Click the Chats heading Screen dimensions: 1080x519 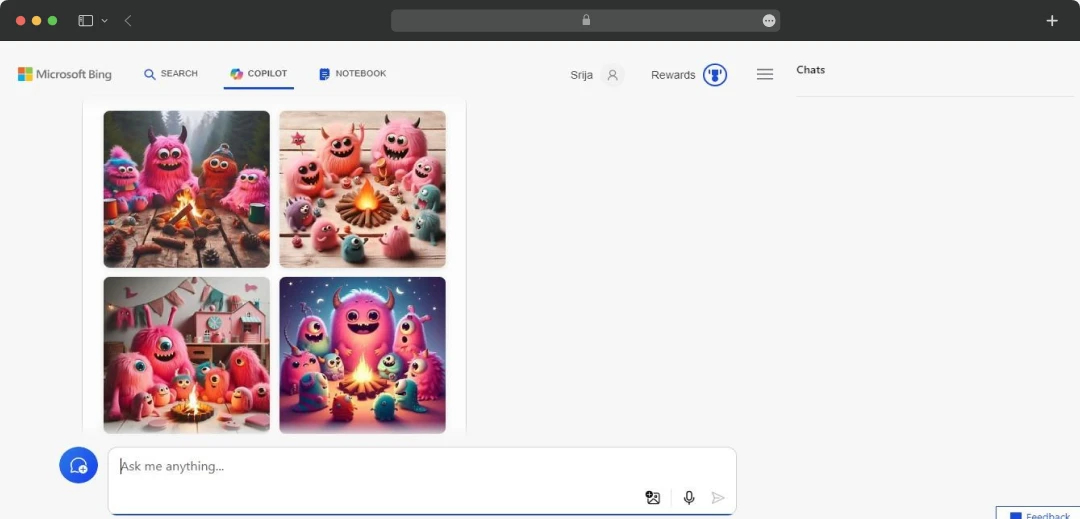(811, 70)
